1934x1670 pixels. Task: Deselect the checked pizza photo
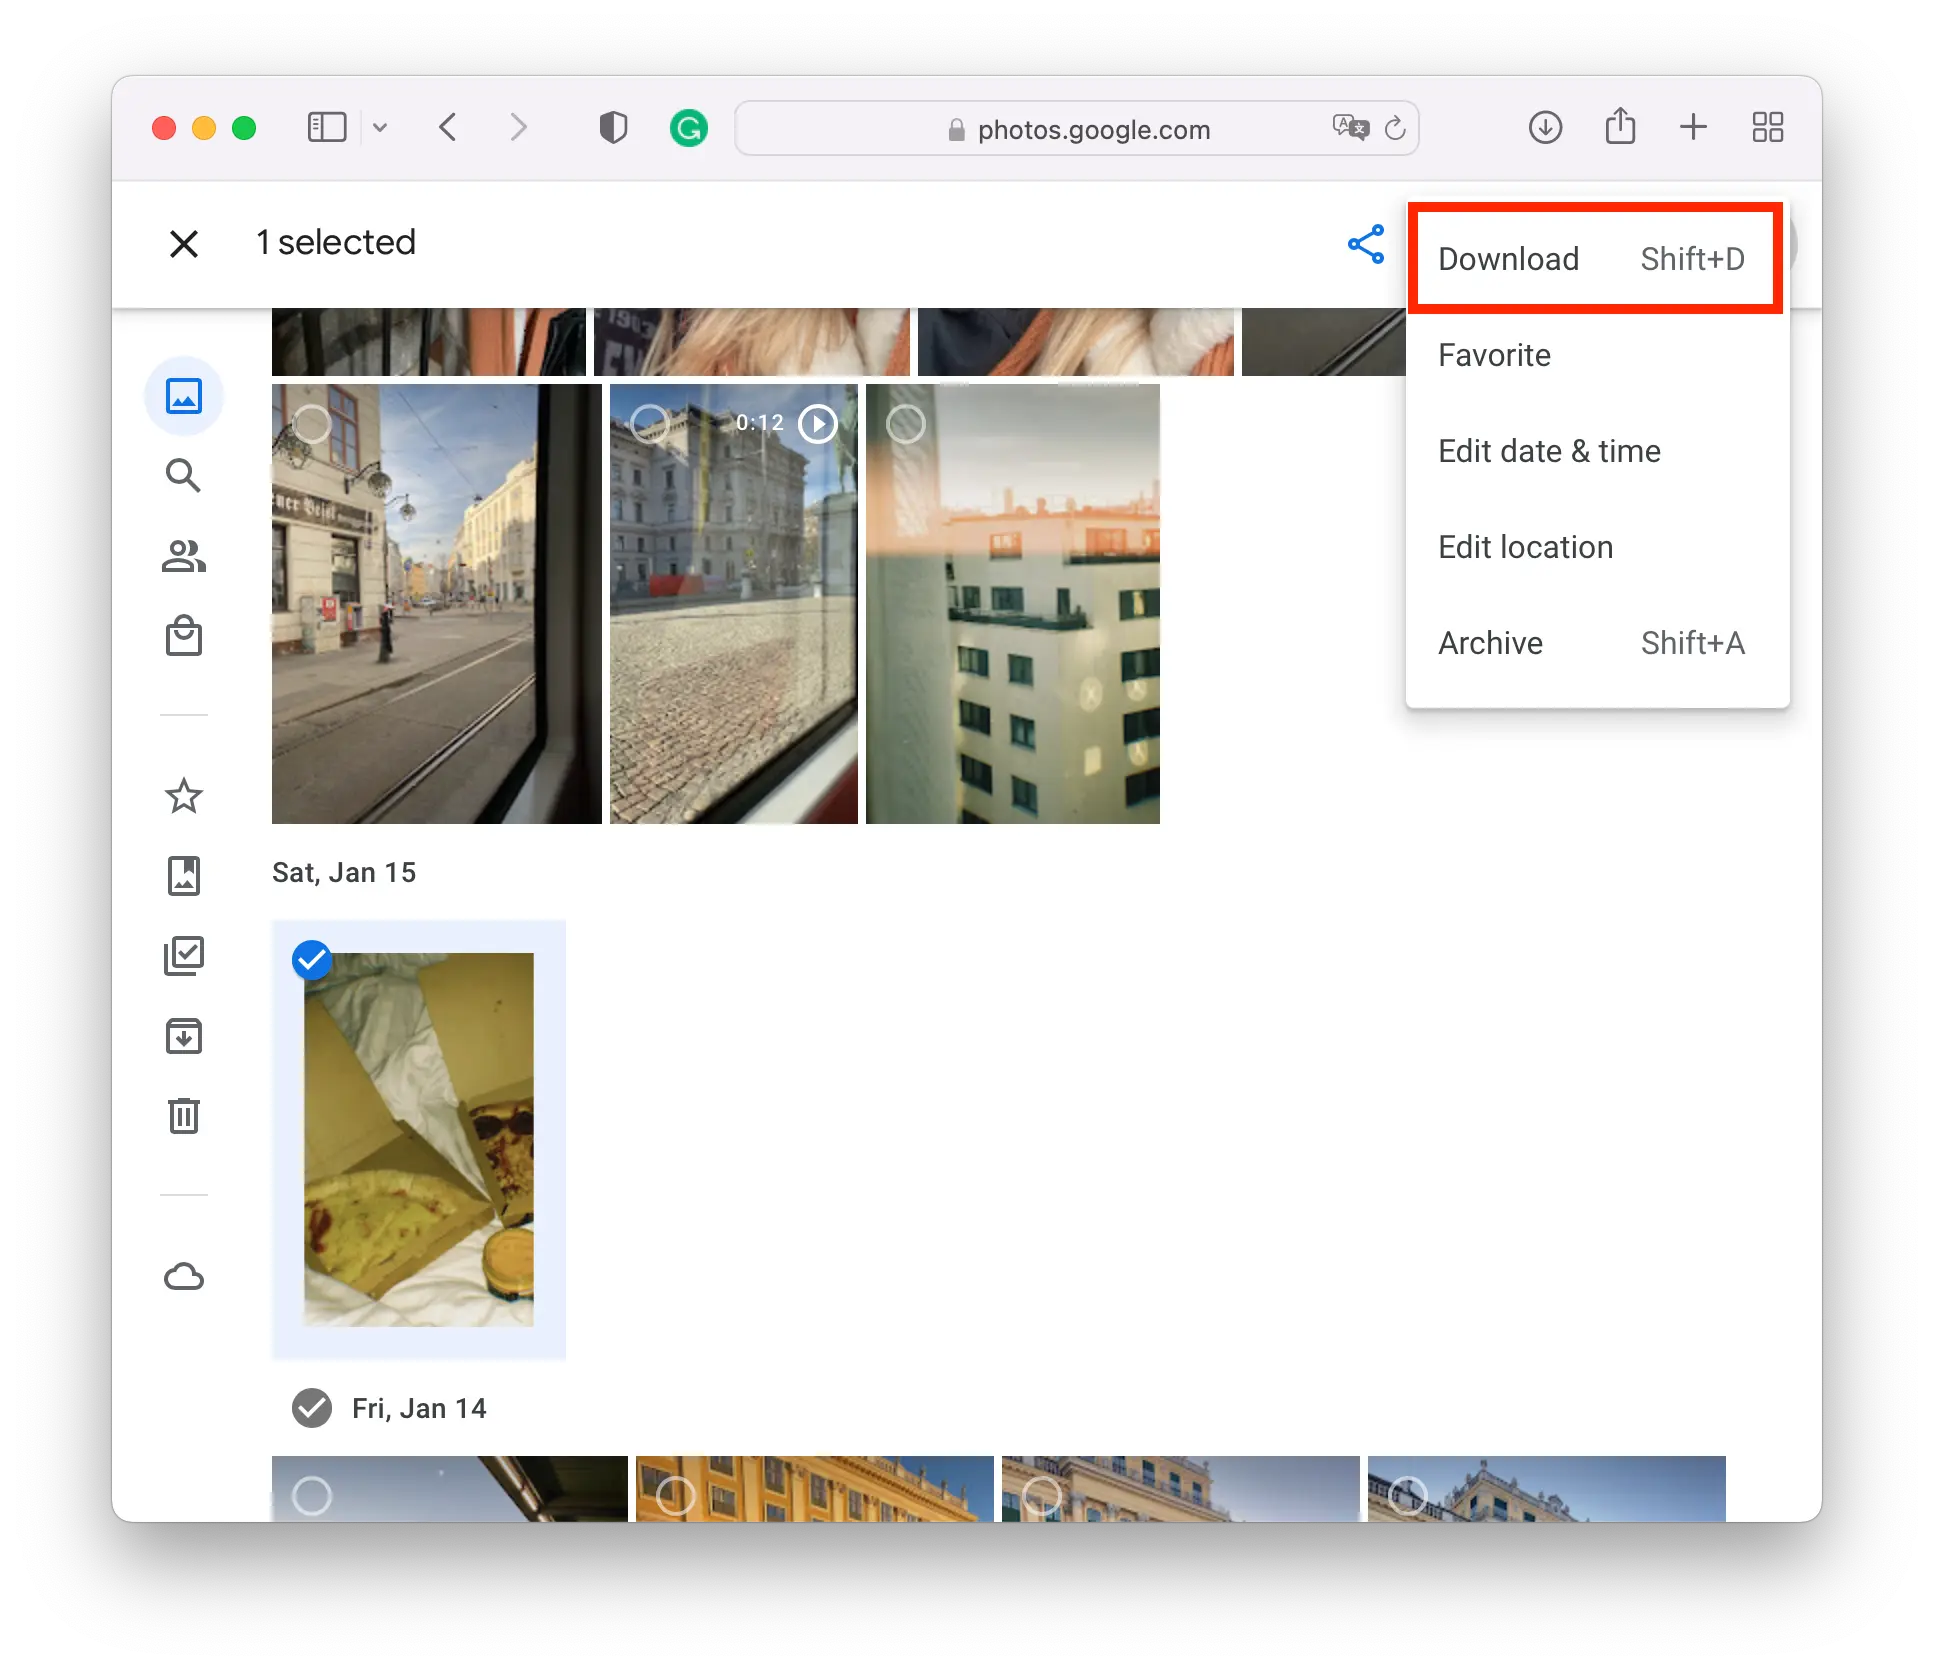[312, 960]
